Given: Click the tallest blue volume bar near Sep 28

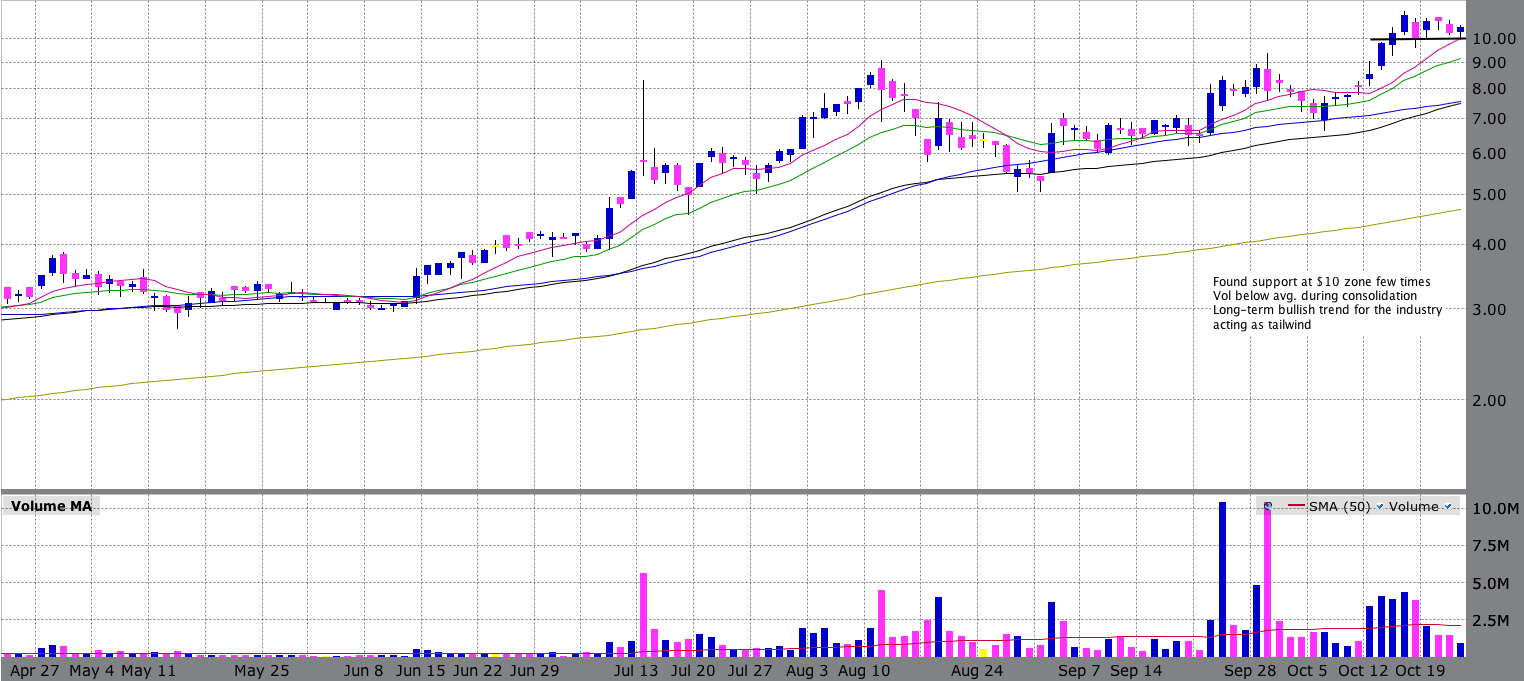Looking at the screenshot, I should (x=1222, y=580).
